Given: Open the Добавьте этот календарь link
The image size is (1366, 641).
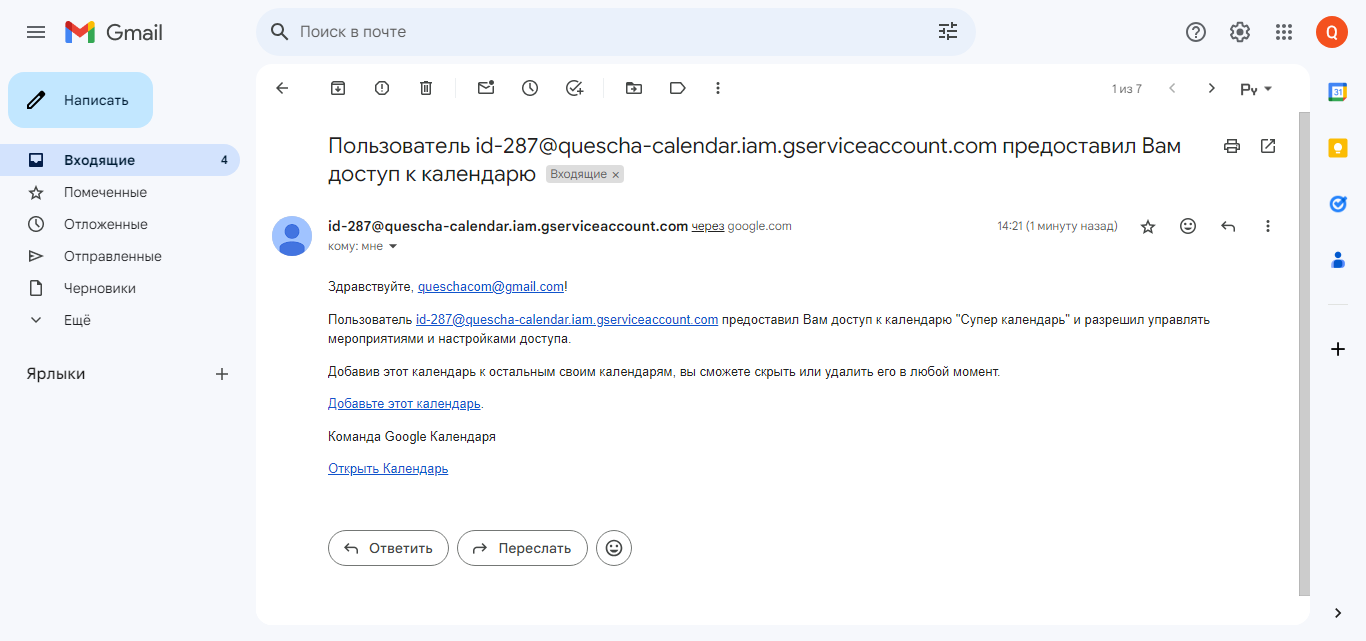Looking at the screenshot, I should click(x=404, y=404).
